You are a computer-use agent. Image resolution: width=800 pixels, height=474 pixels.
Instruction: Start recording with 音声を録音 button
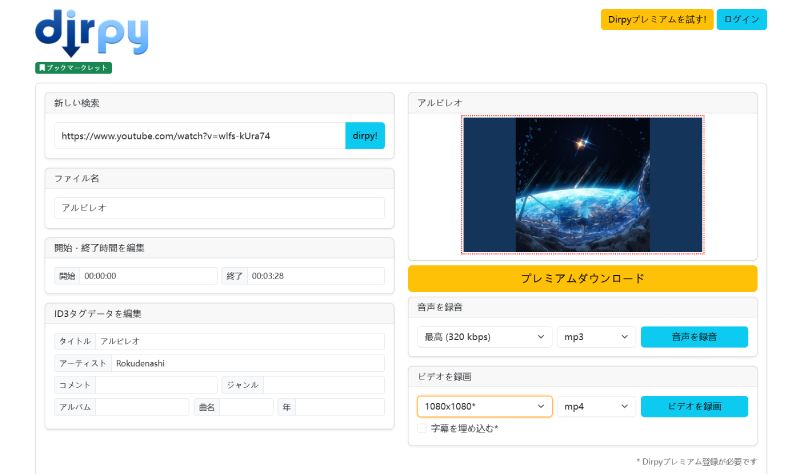click(694, 337)
